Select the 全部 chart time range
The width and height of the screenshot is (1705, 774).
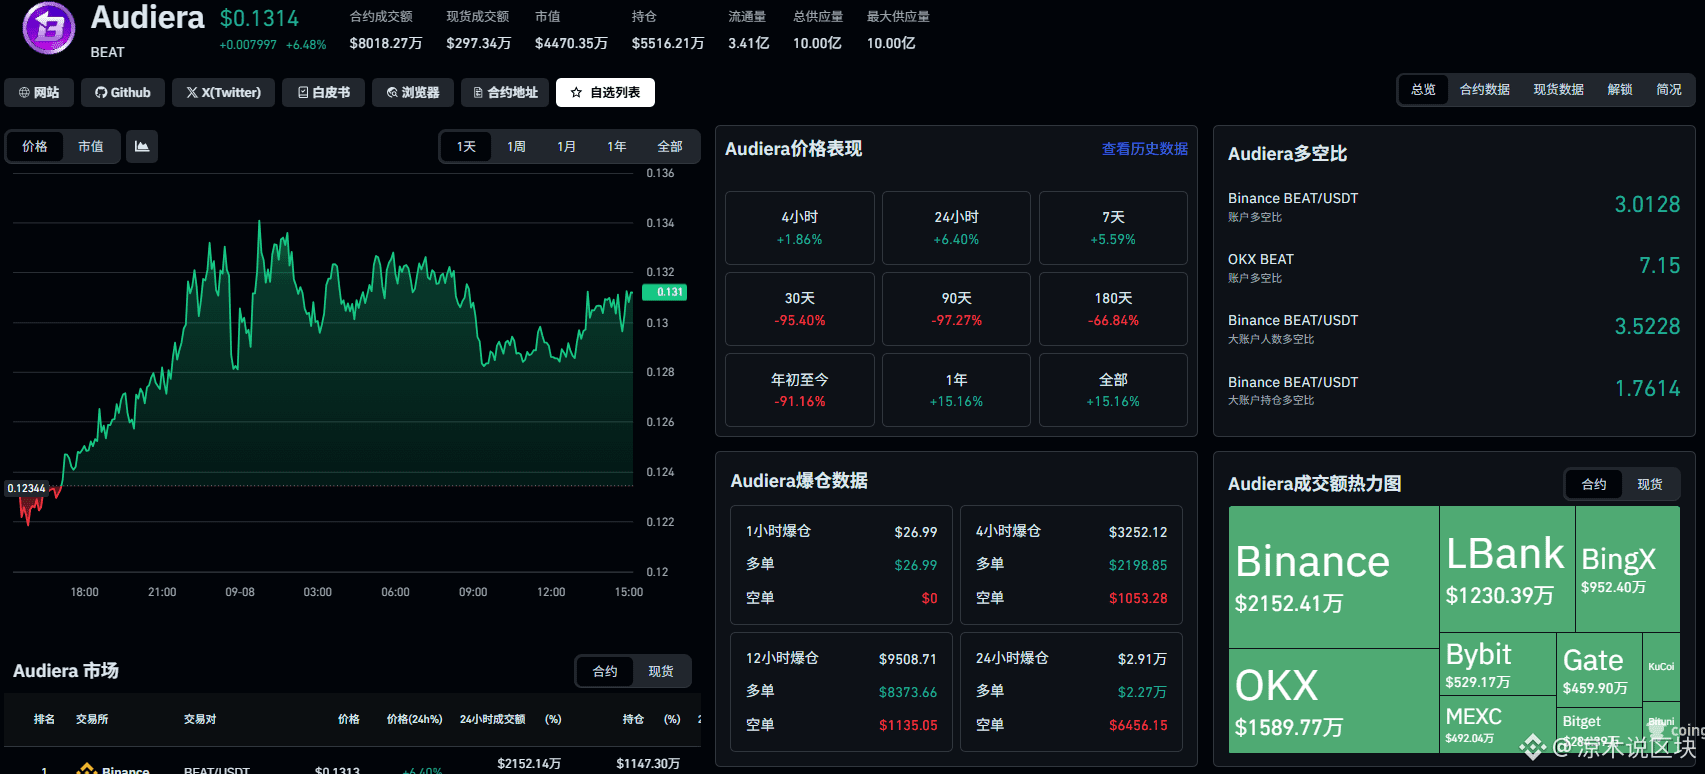[x=670, y=146]
